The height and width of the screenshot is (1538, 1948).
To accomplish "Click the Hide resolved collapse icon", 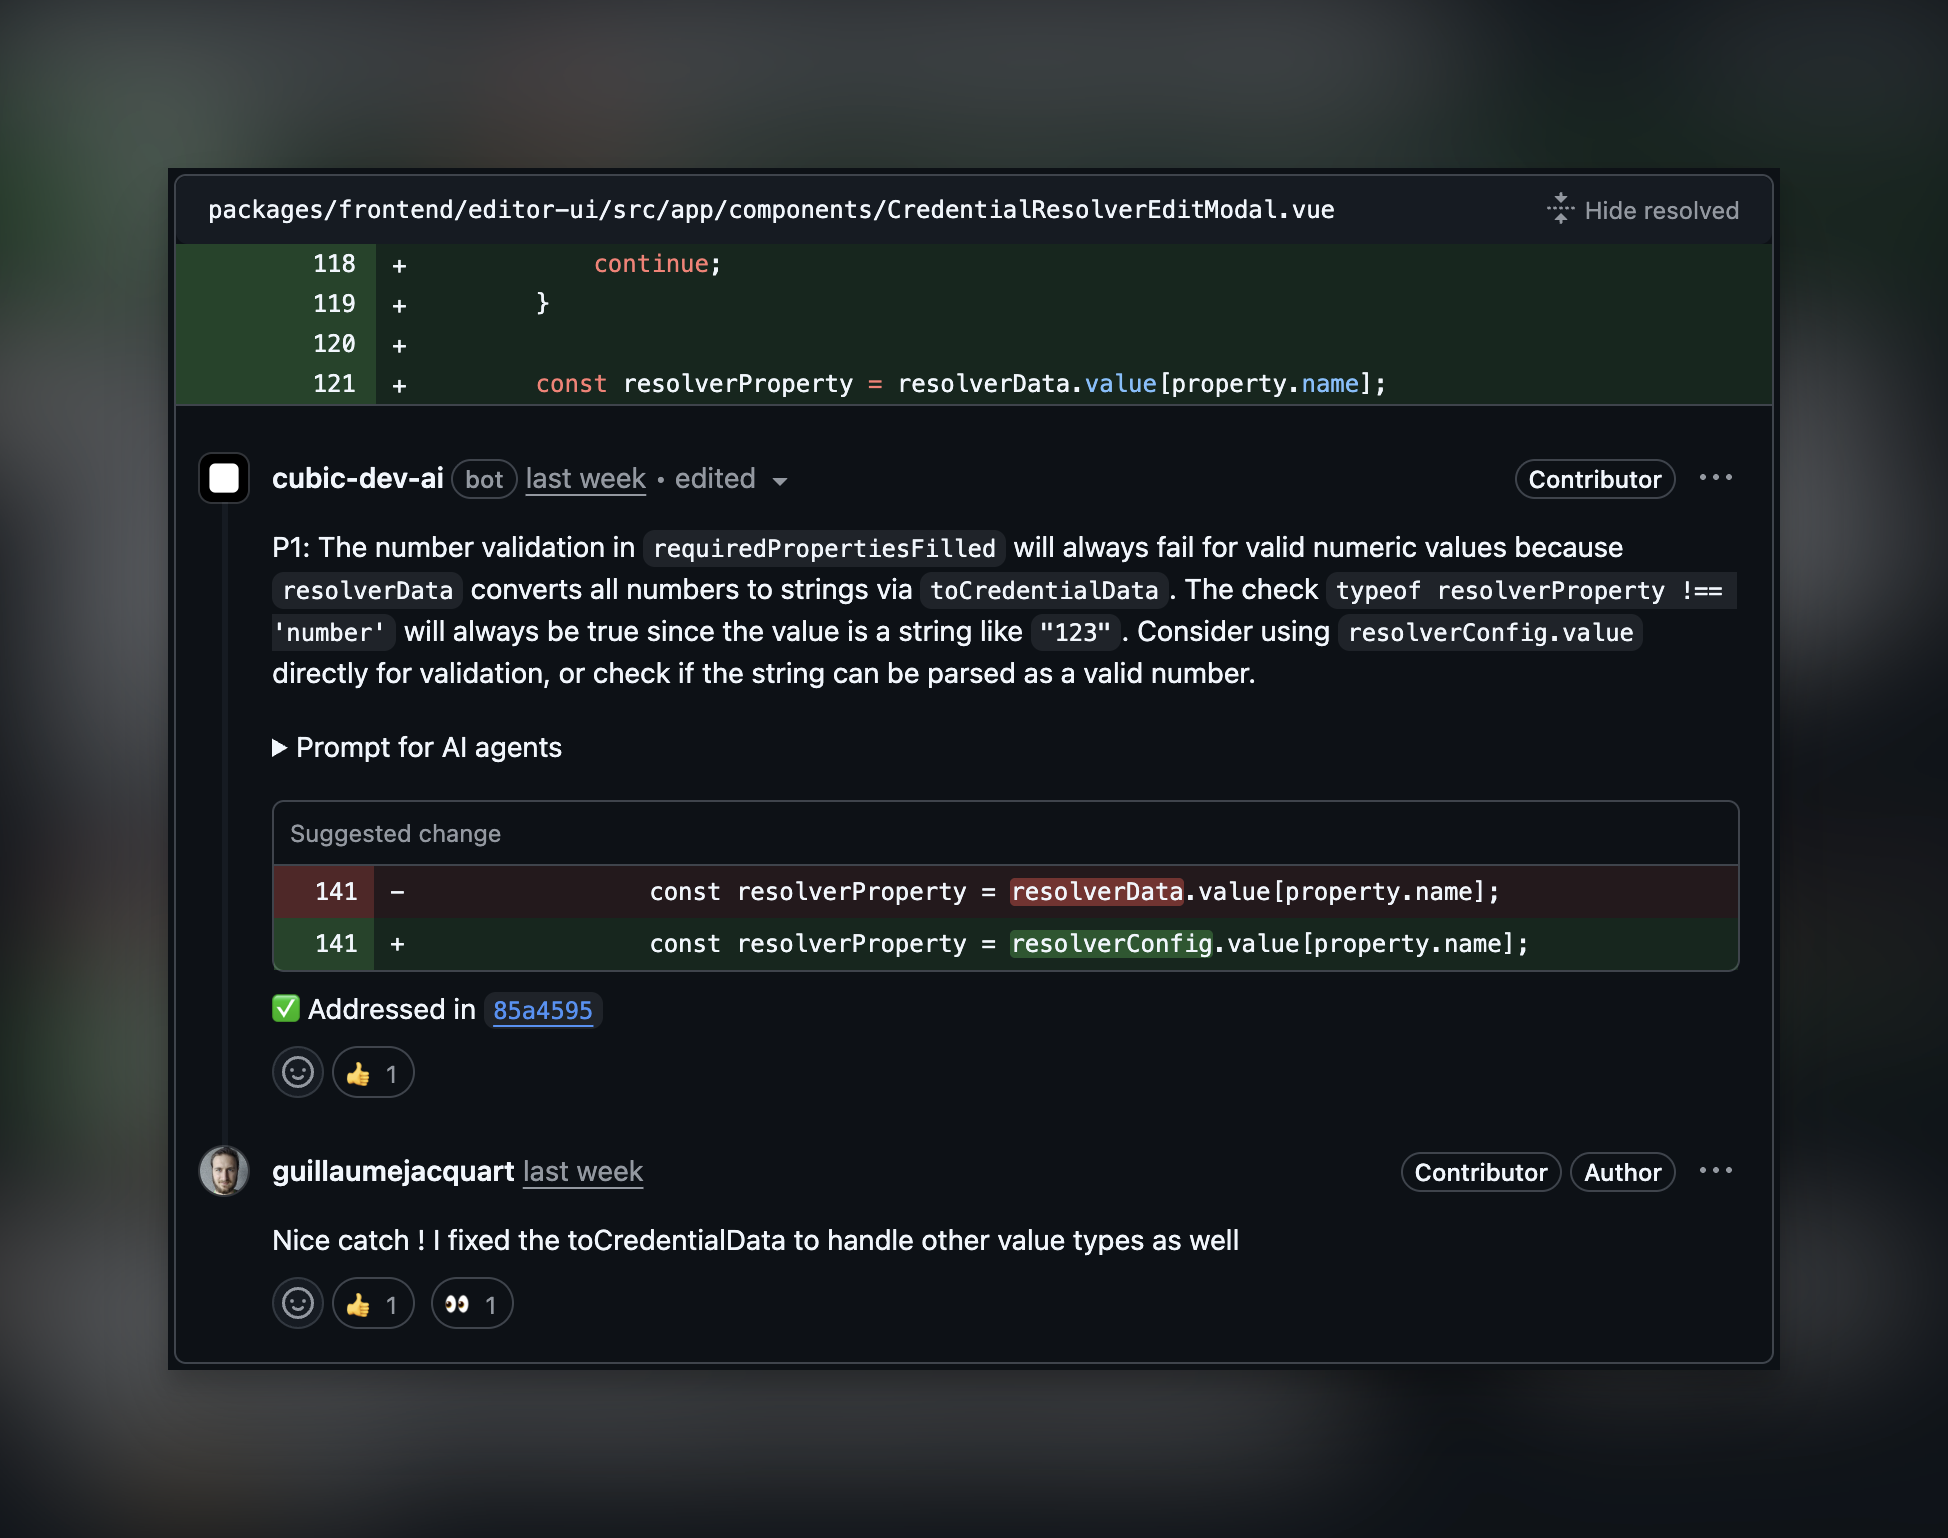I will coord(1560,209).
